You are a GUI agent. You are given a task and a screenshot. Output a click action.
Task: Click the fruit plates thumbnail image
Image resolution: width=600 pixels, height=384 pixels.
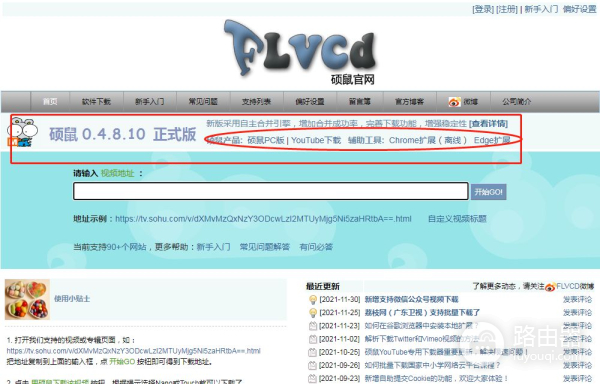pyautogui.click(x=27, y=299)
